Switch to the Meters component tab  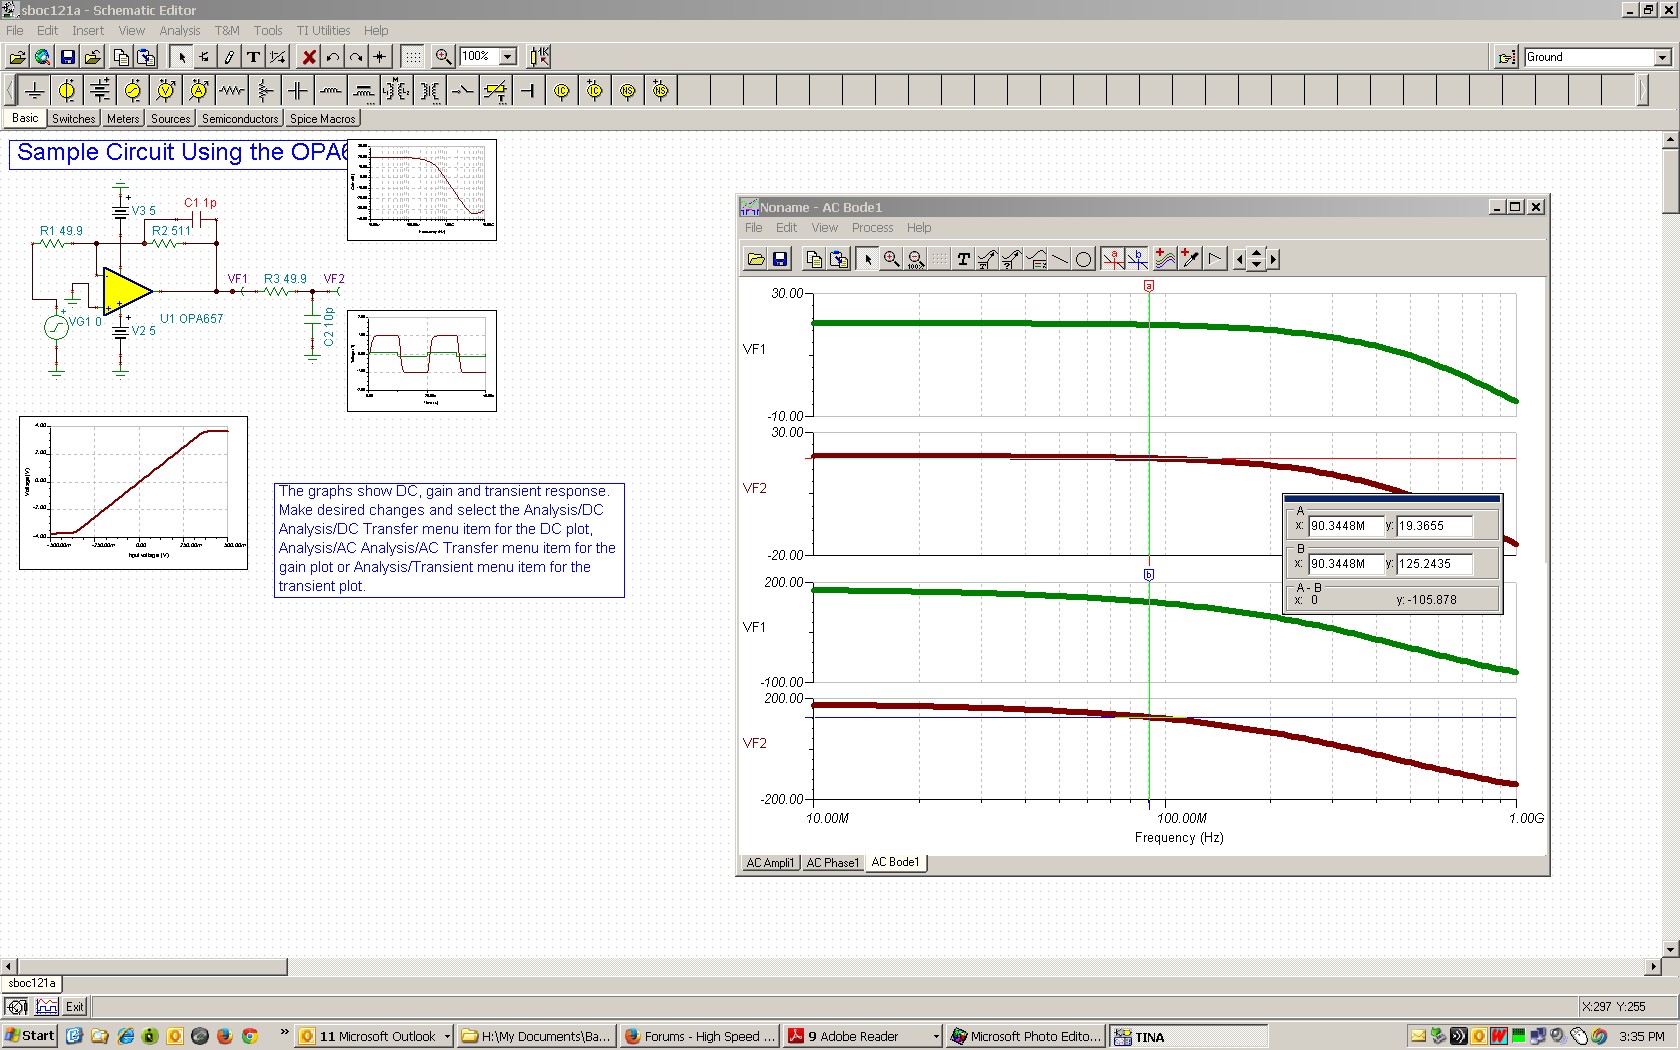point(123,119)
